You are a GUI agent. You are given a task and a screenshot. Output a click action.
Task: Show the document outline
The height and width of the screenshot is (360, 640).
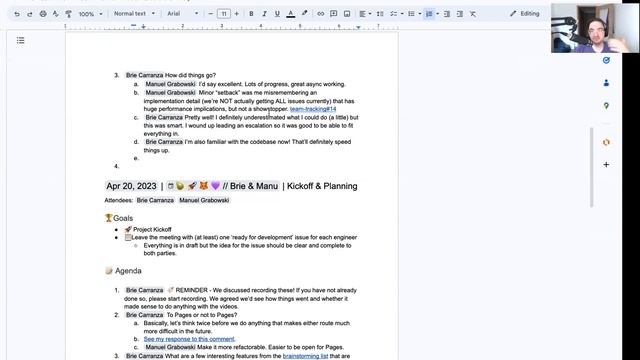pyautogui.click(x=20, y=40)
